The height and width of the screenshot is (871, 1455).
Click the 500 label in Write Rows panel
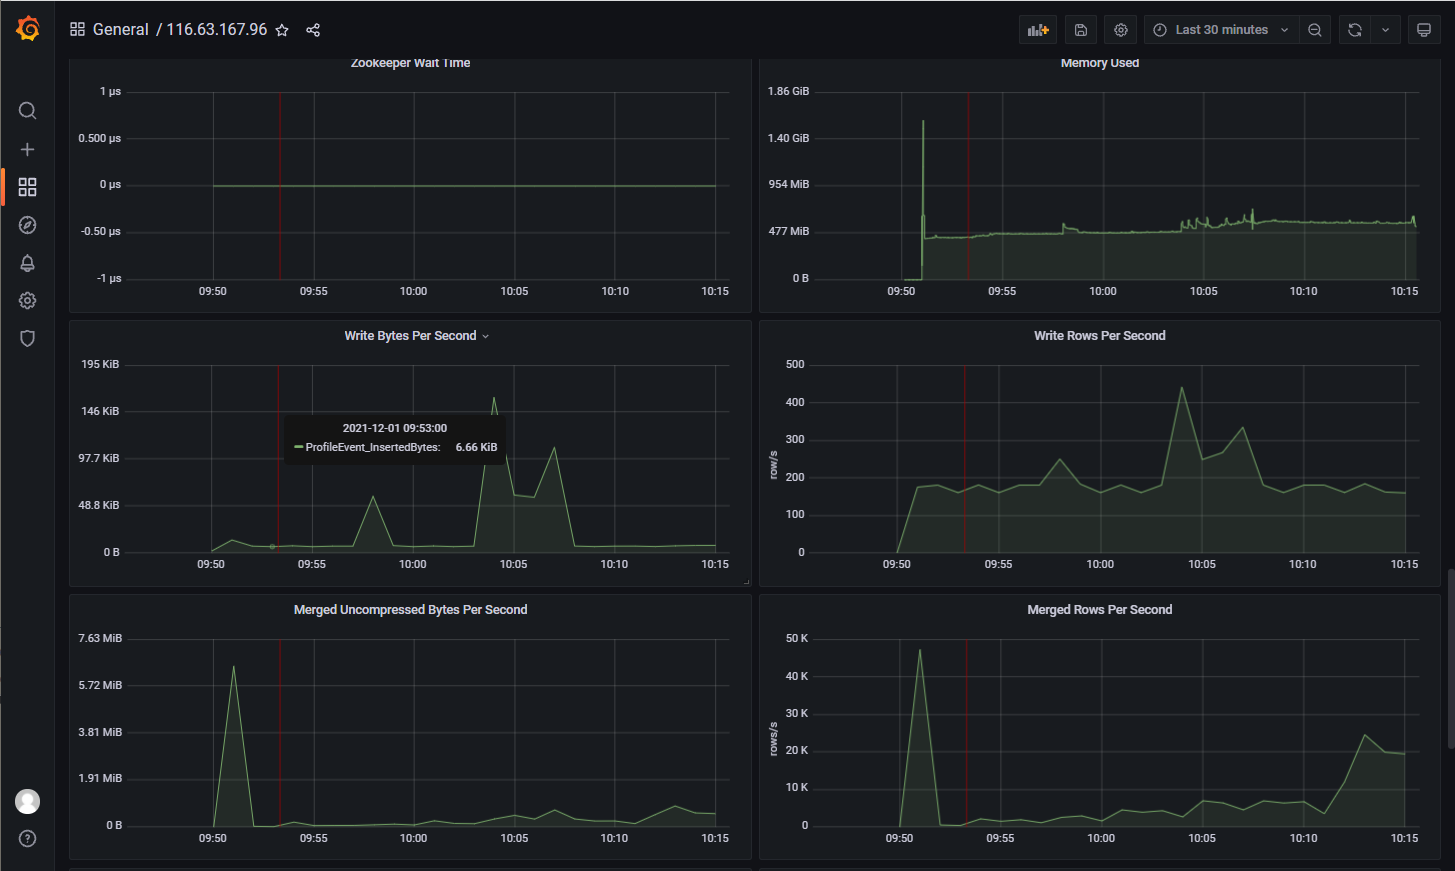click(795, 364)
